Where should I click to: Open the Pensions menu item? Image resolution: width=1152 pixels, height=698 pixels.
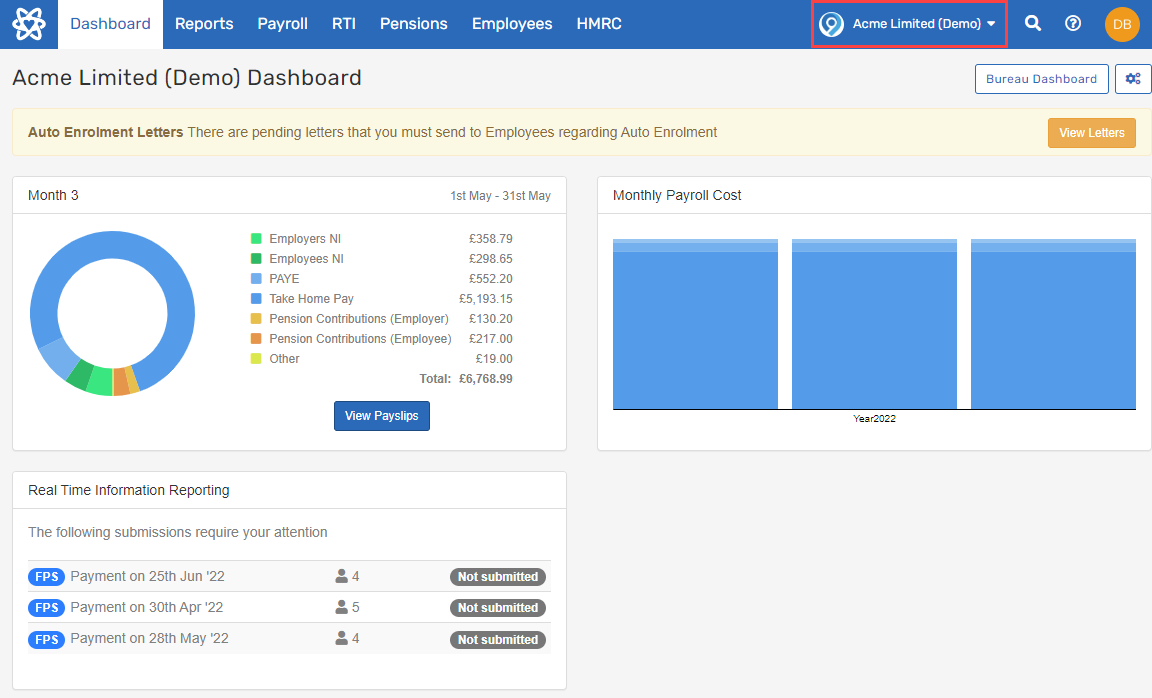click(x=413, y=24)
